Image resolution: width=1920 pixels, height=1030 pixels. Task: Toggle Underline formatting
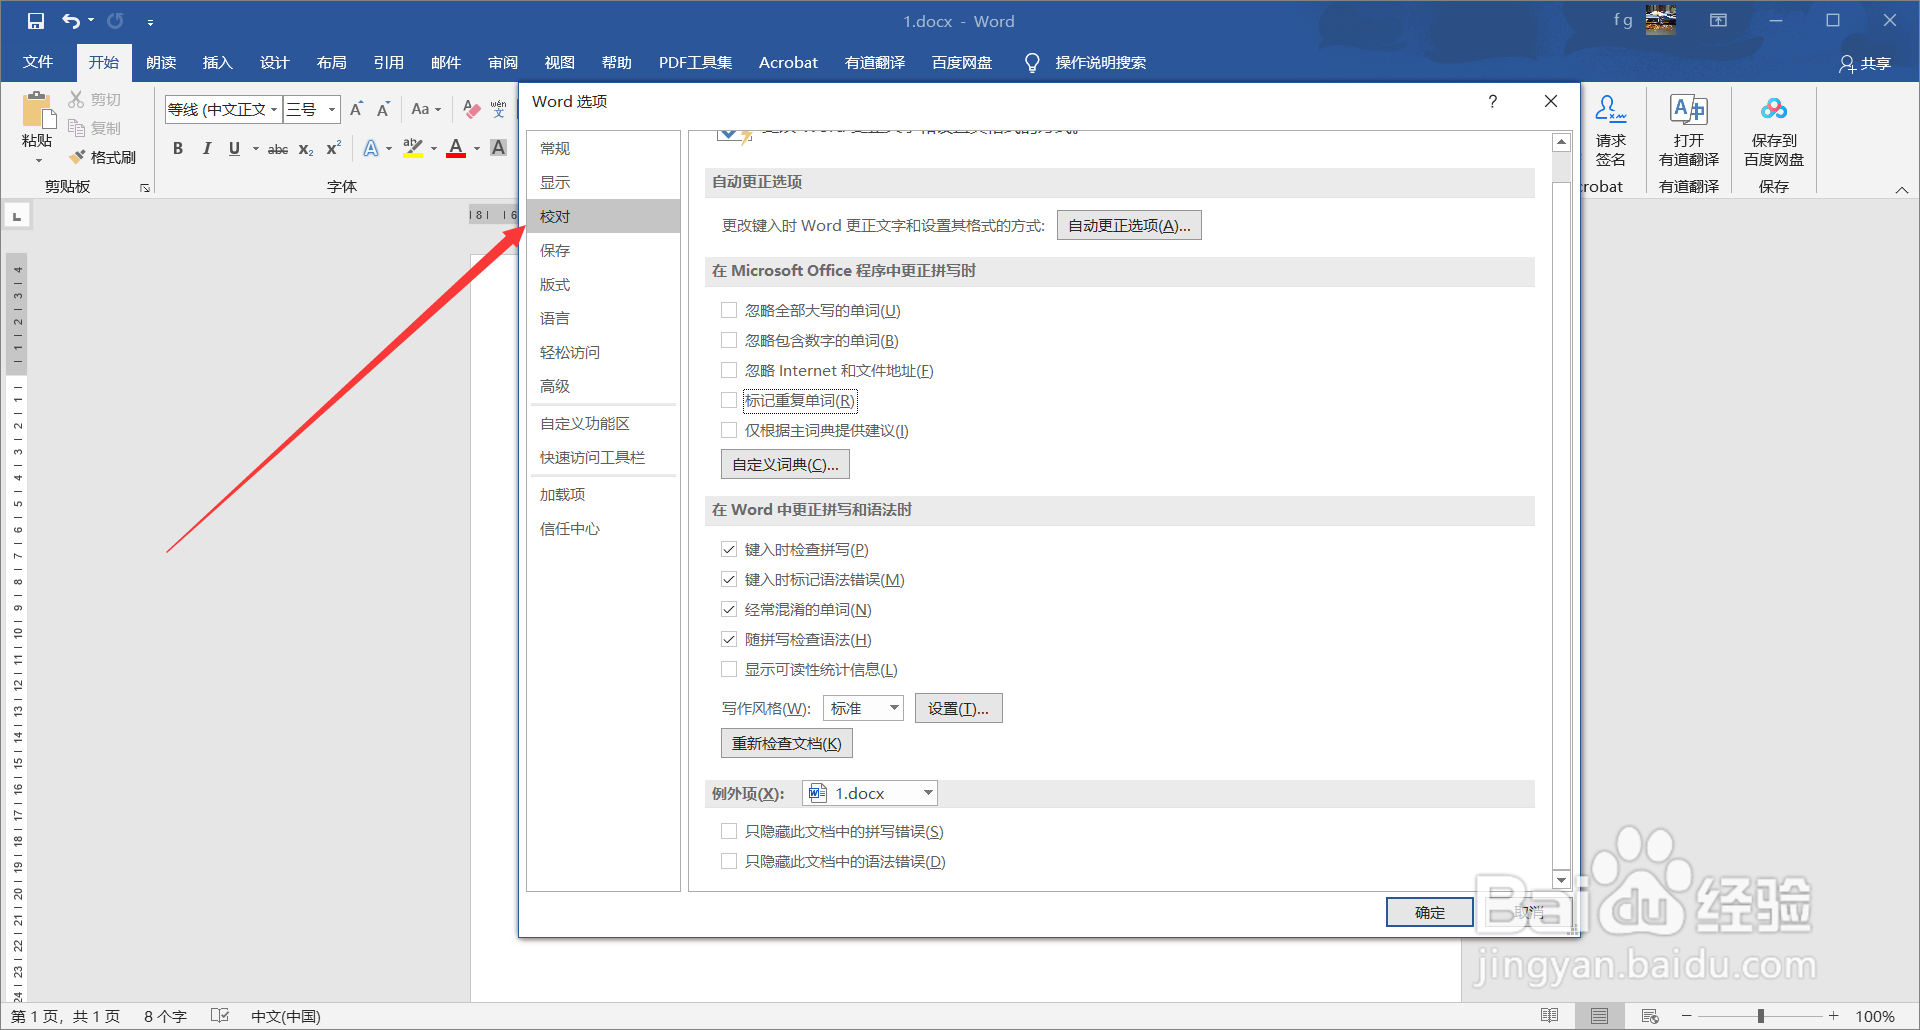pos(234,148)
